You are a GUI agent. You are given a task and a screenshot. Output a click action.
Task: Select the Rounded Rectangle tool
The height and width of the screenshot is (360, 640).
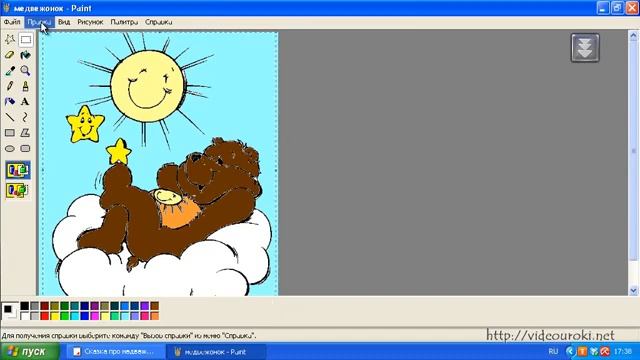point(25,149)
